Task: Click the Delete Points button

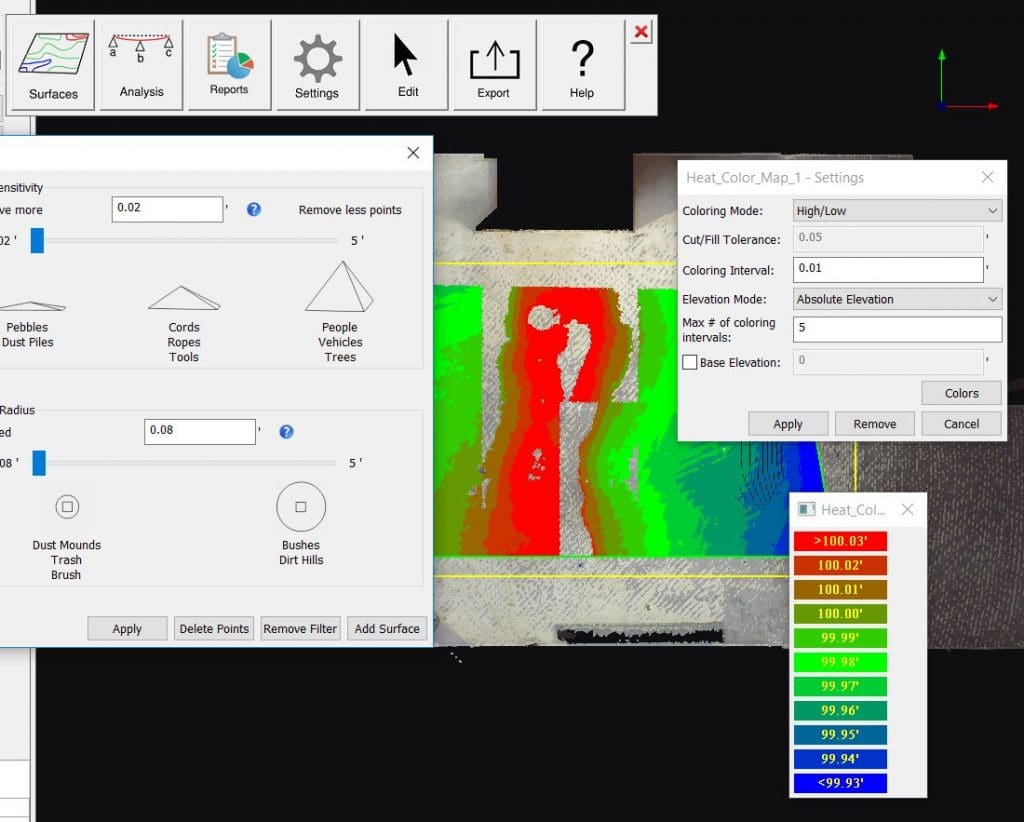Action: 214,628
